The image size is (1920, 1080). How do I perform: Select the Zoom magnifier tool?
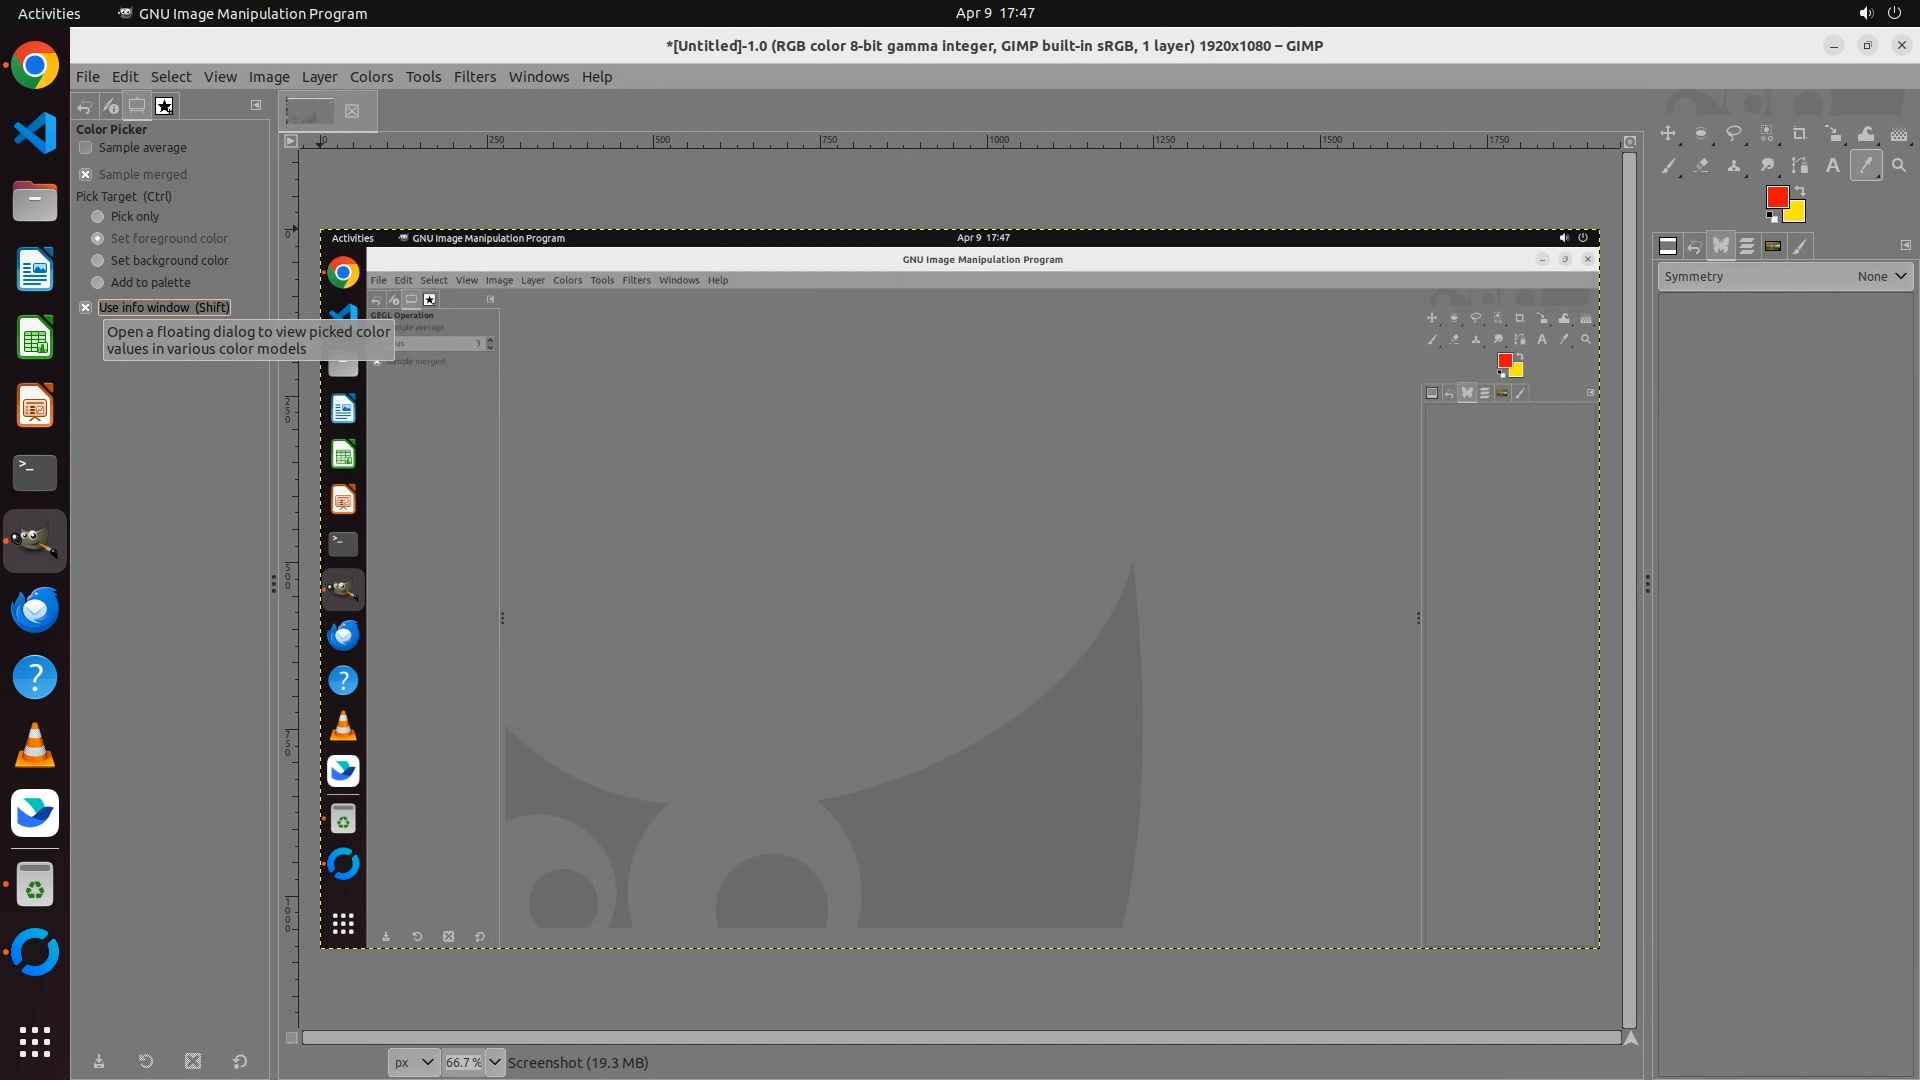[1899, 166]
